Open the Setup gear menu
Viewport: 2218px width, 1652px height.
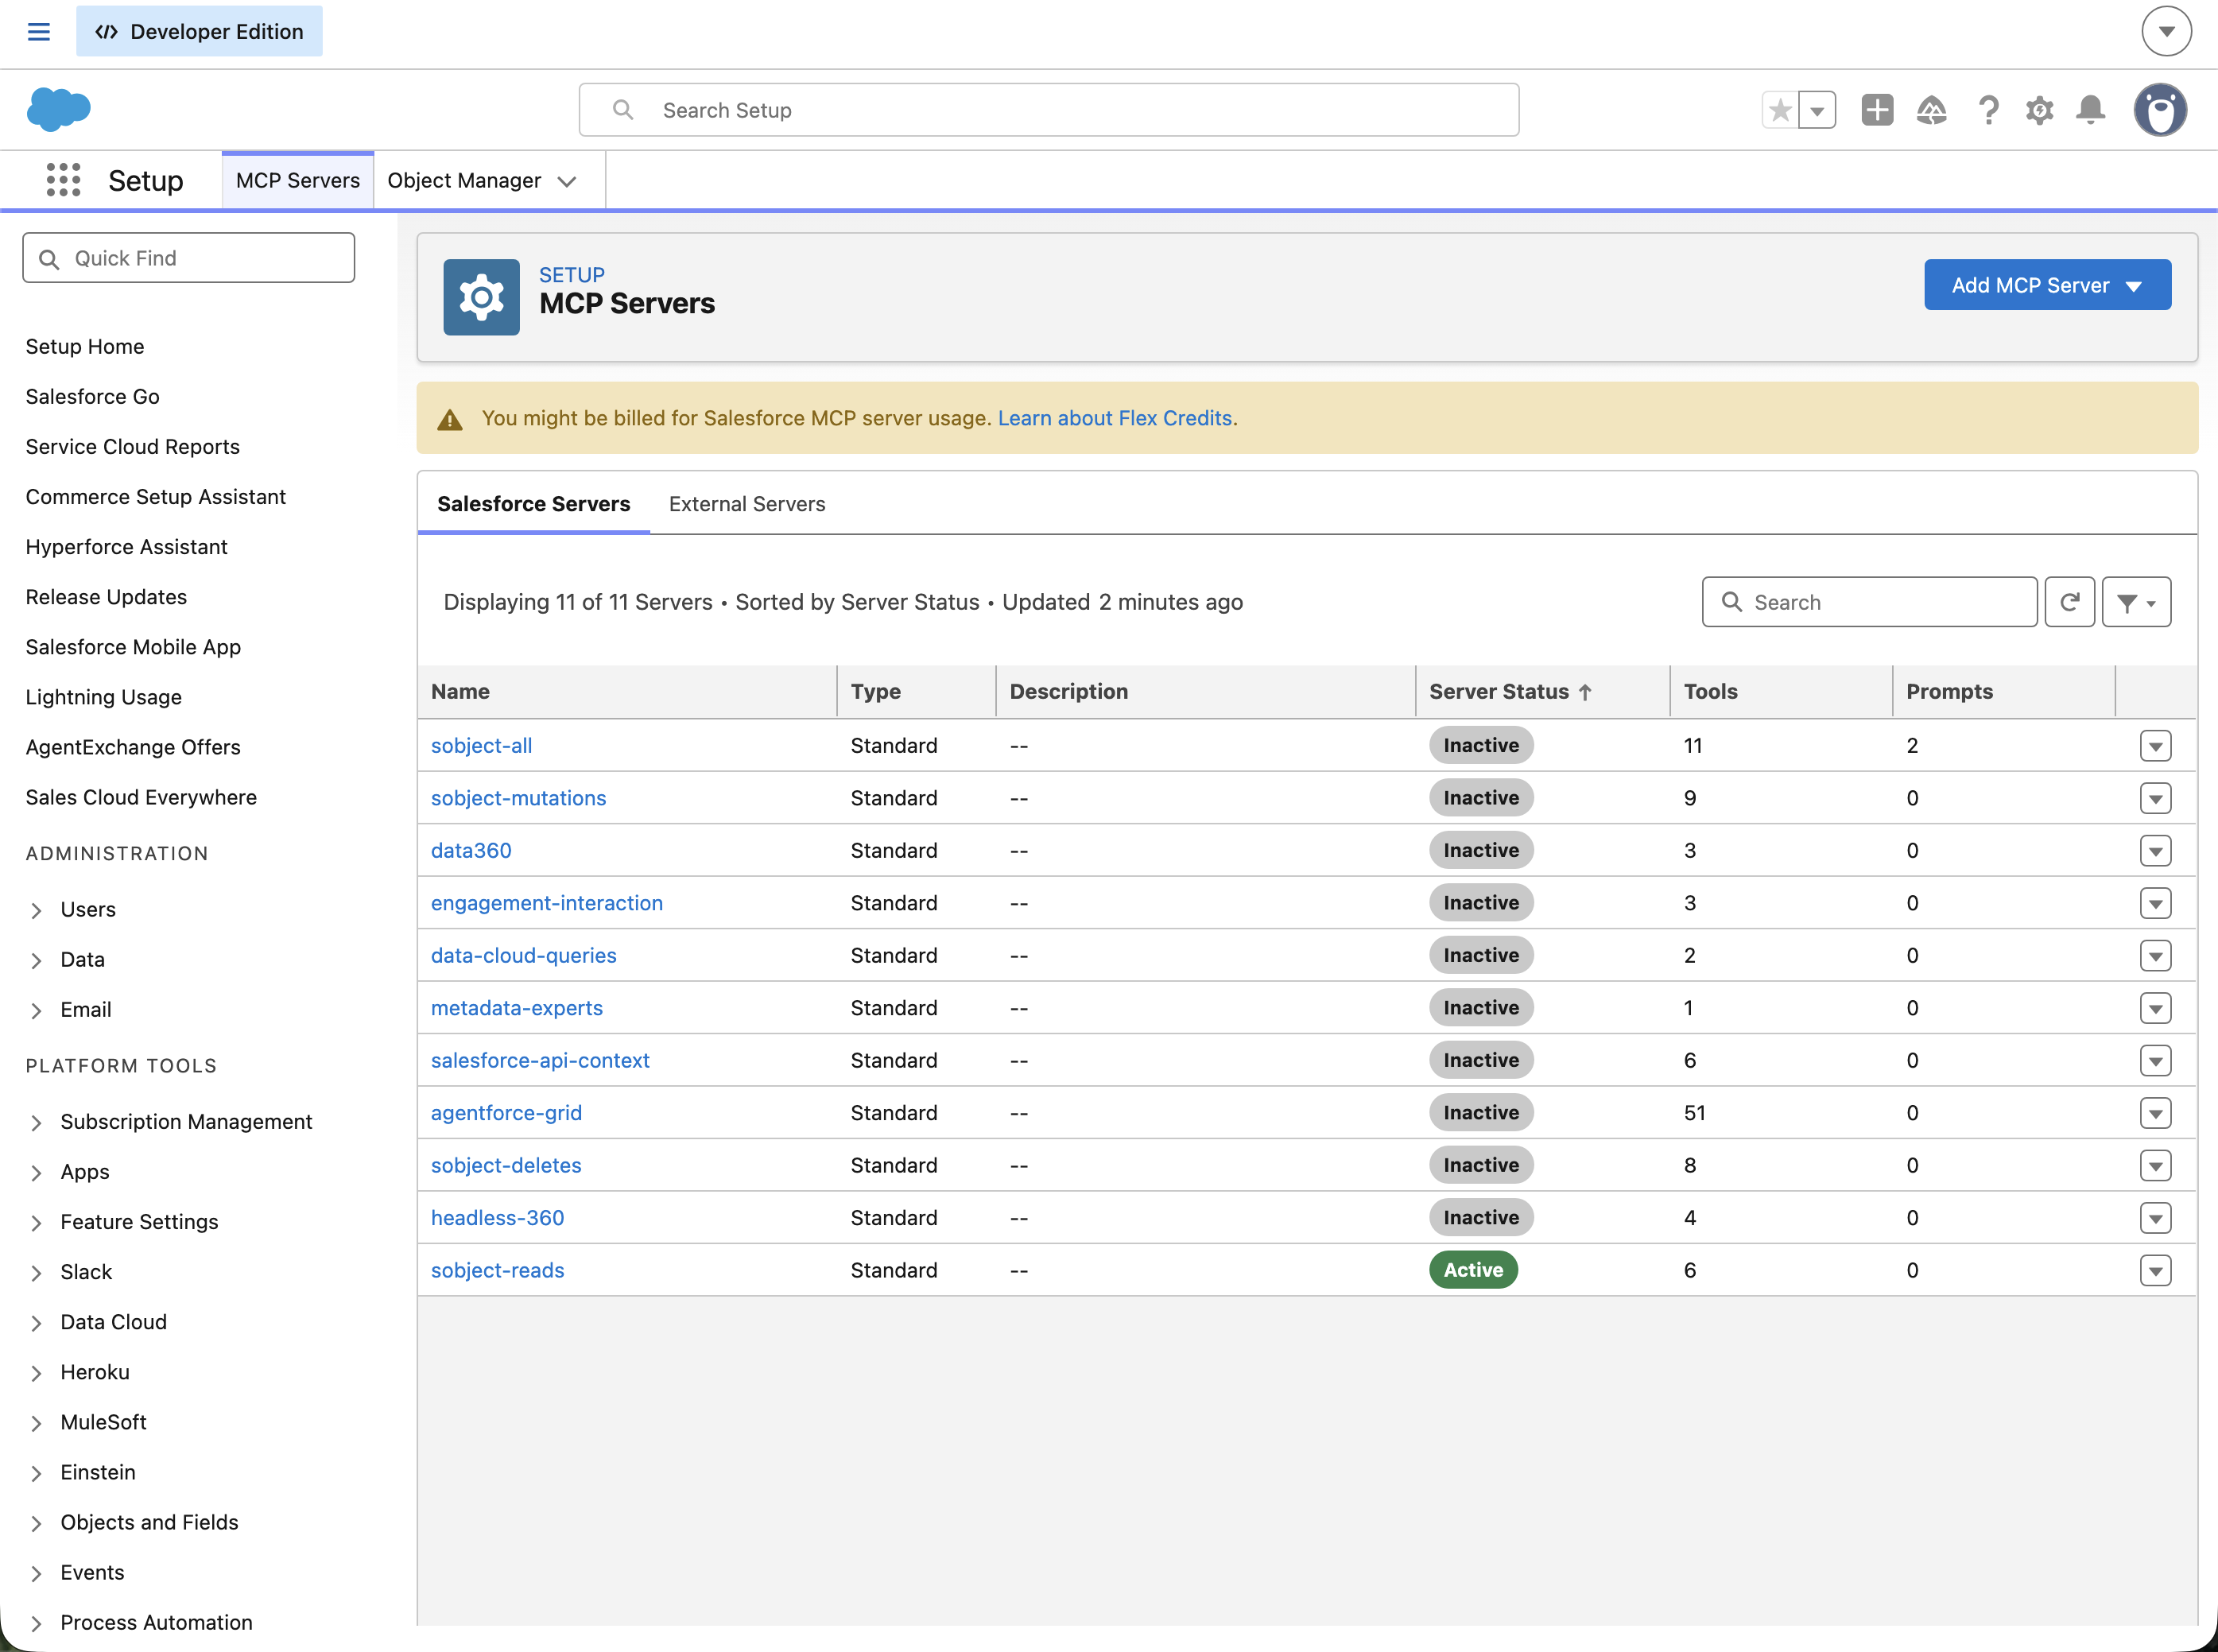(2039, 110)
